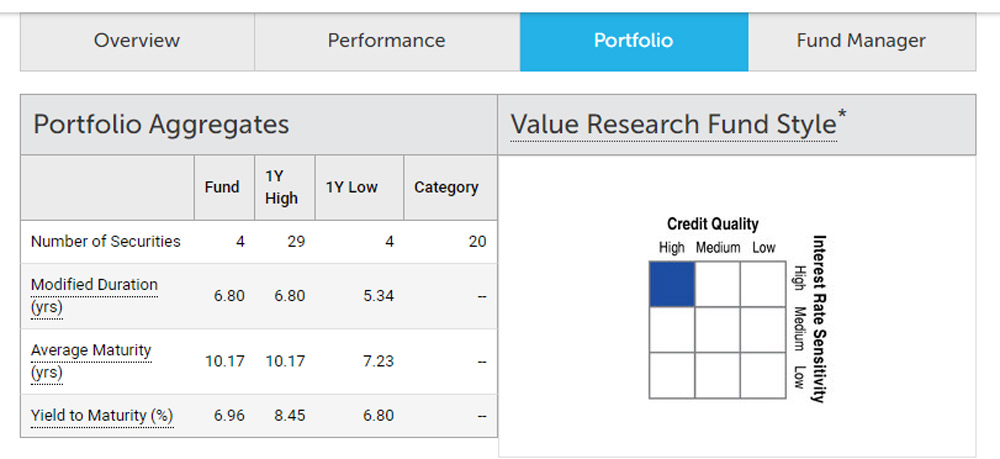
Task: Click the 1Y High column header
Action: pyautogui.click(x=281, y=187)
